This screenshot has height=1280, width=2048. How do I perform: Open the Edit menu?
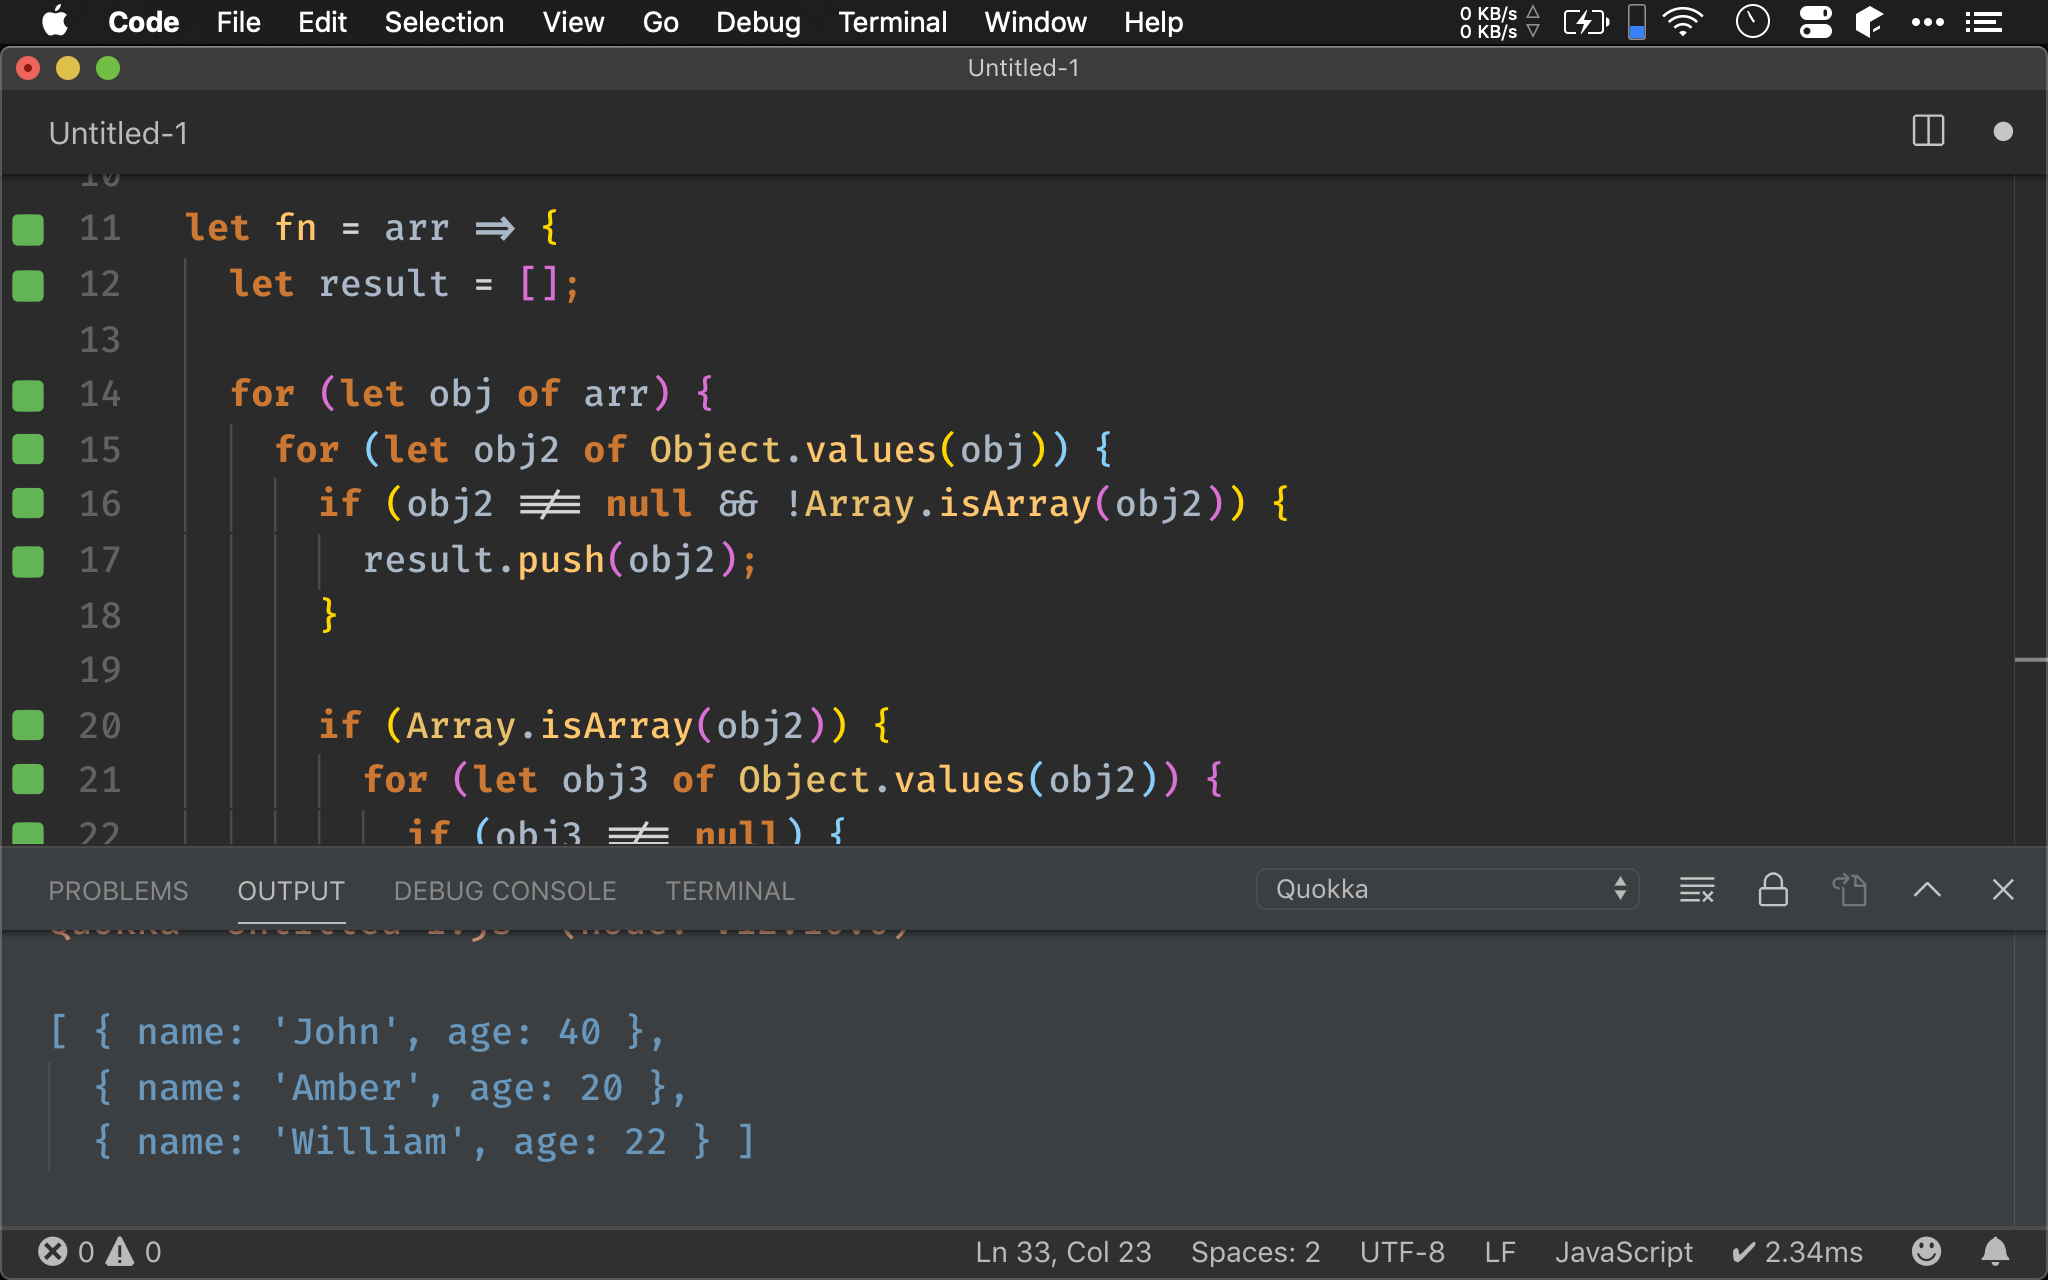tap(322, 22)
